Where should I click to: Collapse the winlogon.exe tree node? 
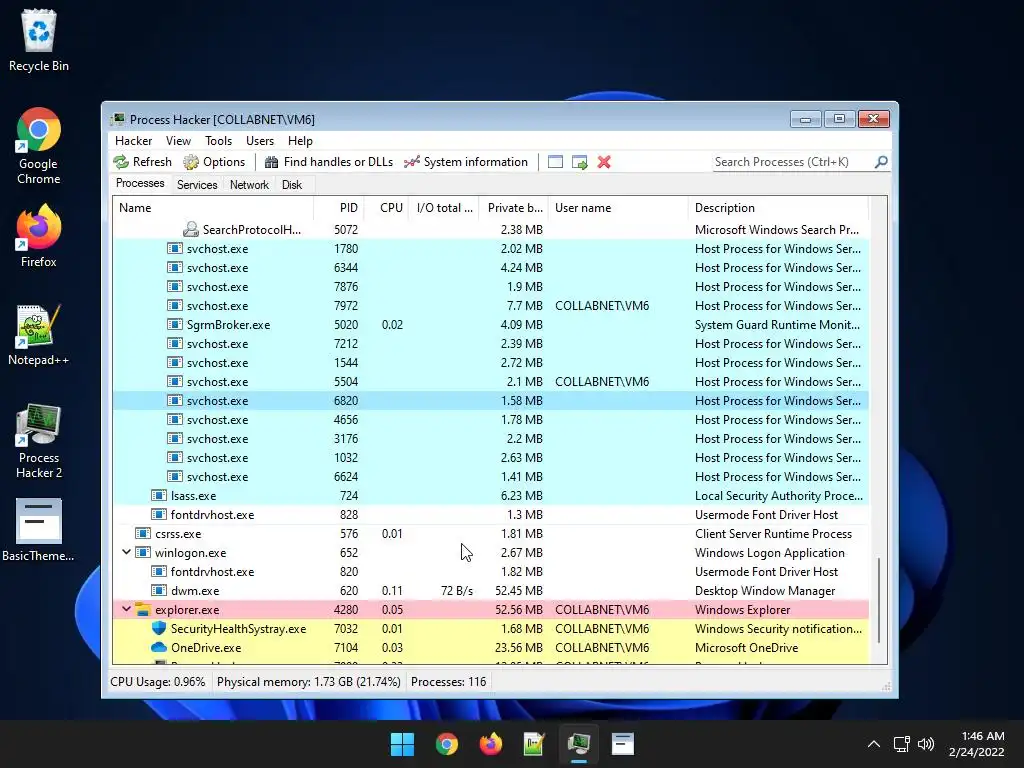click(127, 552)
